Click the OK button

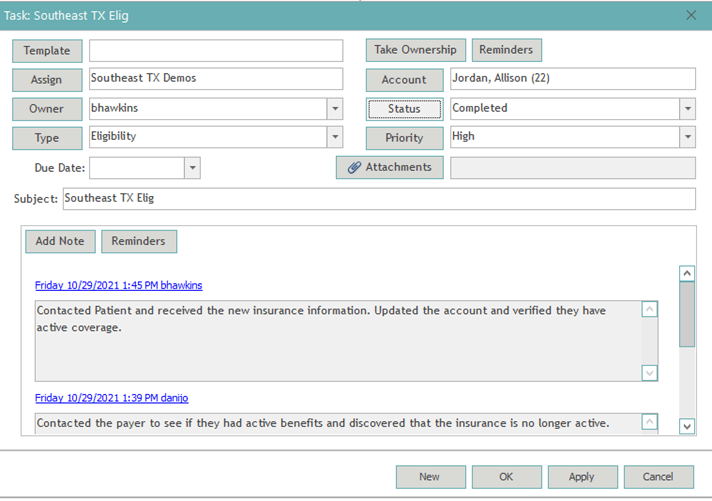(506, 477)
